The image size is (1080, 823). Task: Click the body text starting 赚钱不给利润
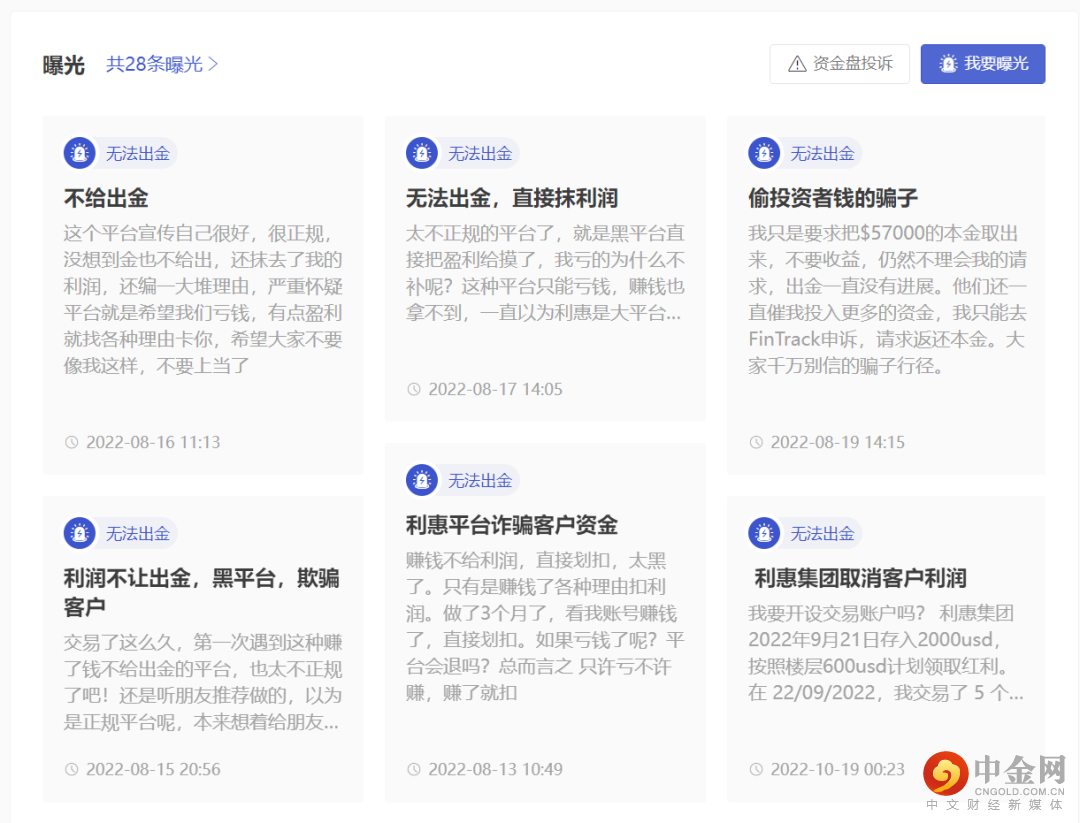[545, 627]
